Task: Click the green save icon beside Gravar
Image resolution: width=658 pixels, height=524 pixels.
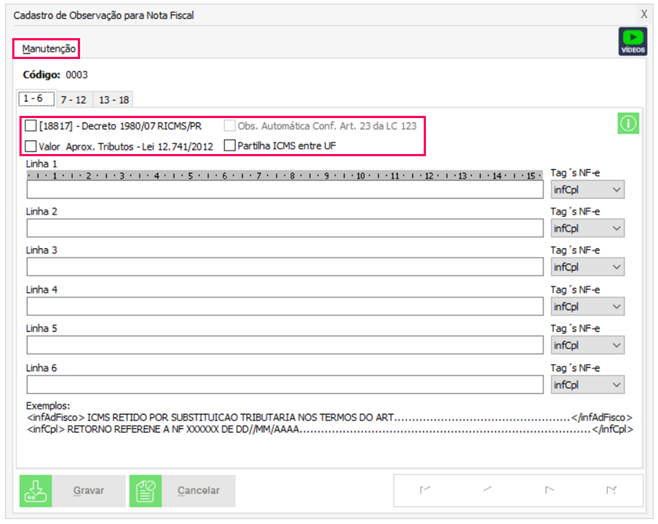Action: pos(36,491)
